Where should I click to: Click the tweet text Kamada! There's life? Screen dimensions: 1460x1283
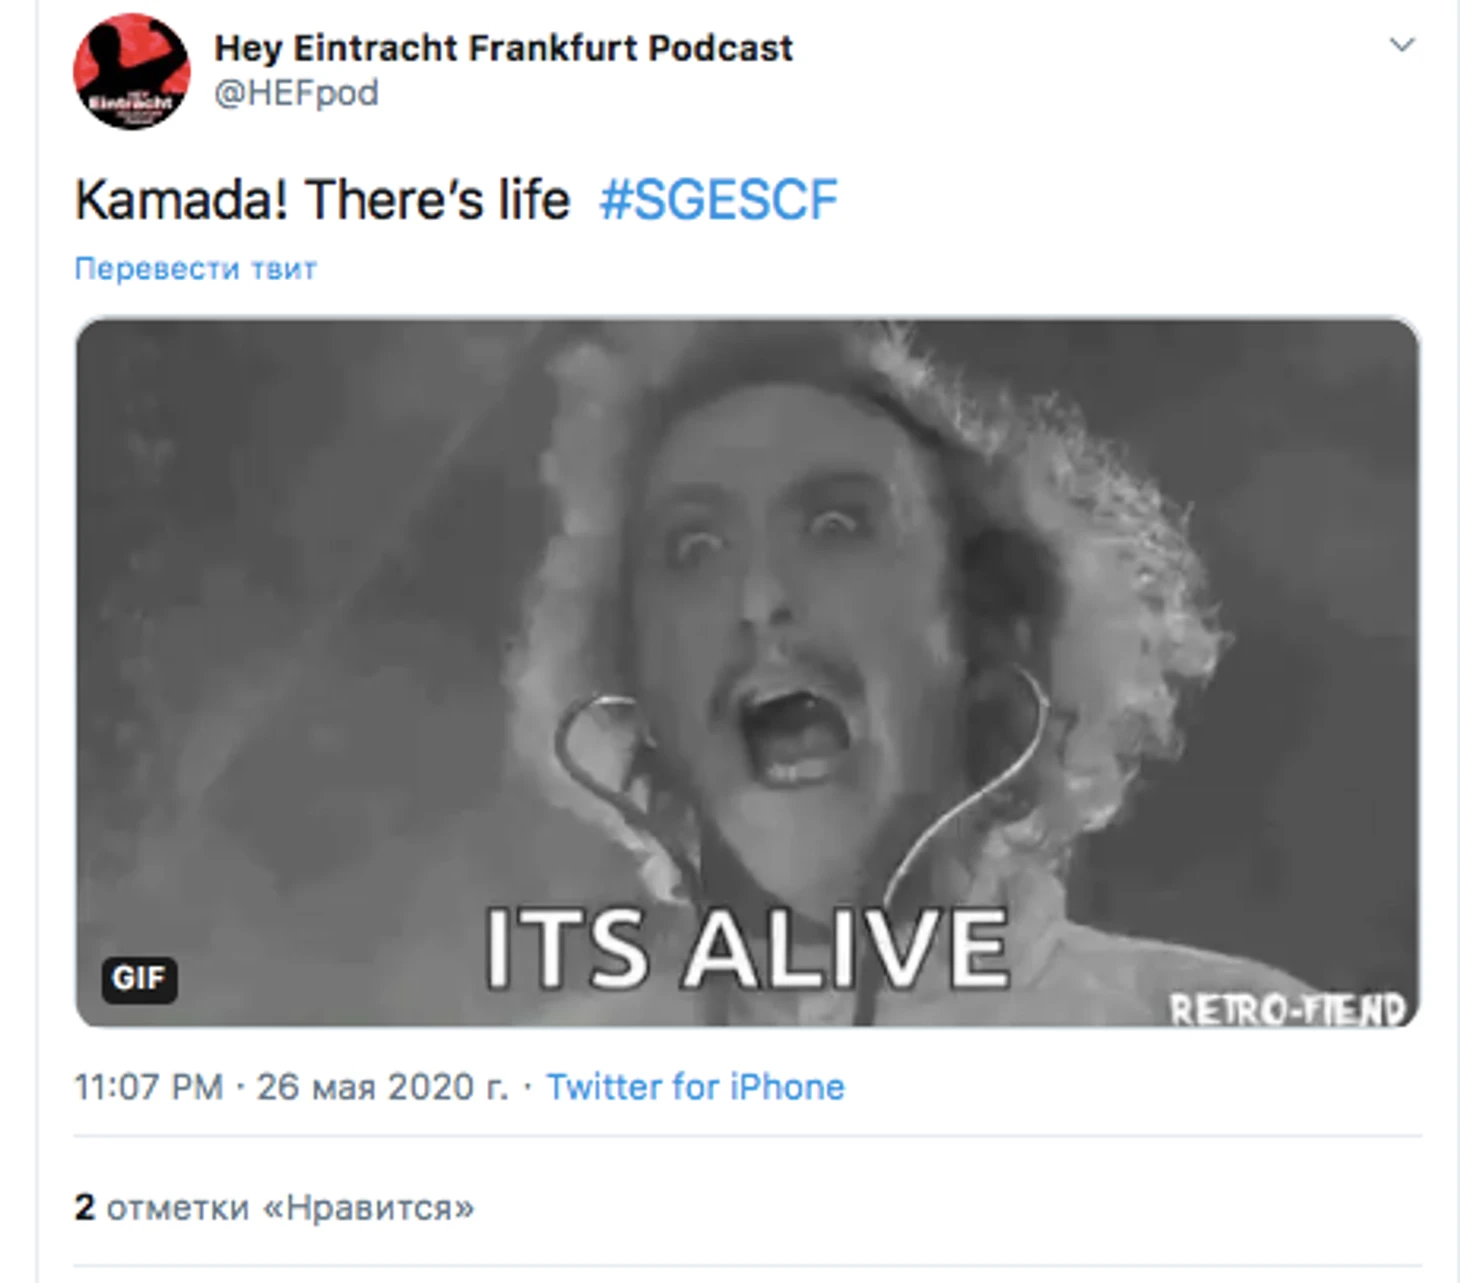click(323, 199)
